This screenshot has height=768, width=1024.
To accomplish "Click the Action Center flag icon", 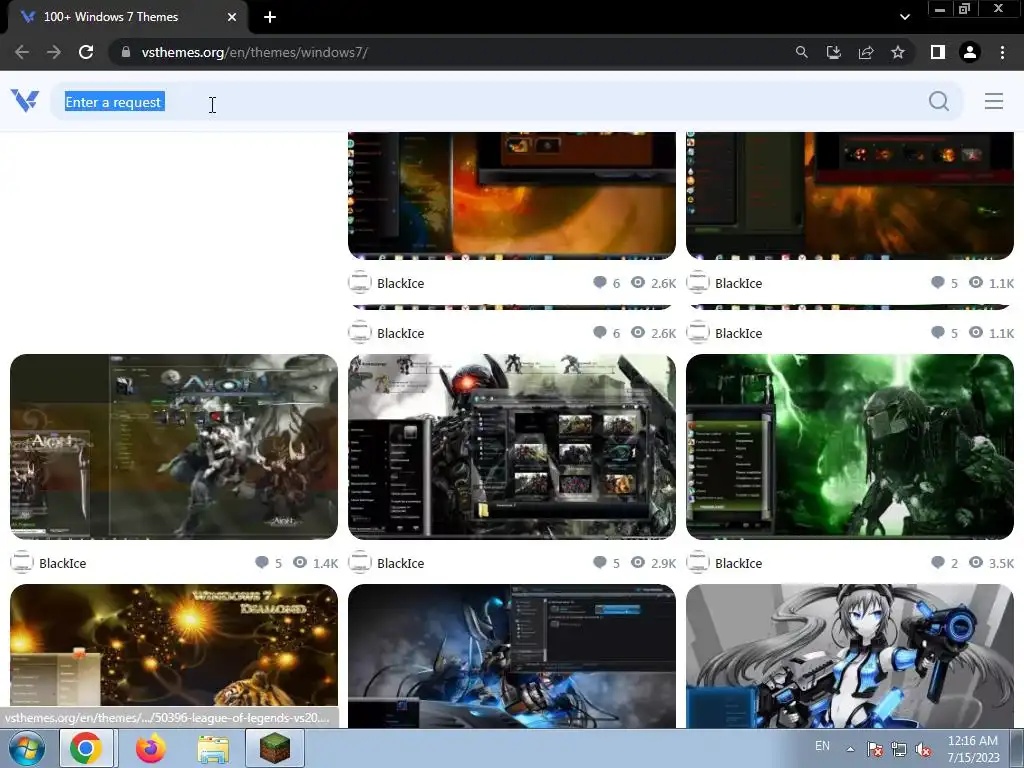I will click(874, 750).
